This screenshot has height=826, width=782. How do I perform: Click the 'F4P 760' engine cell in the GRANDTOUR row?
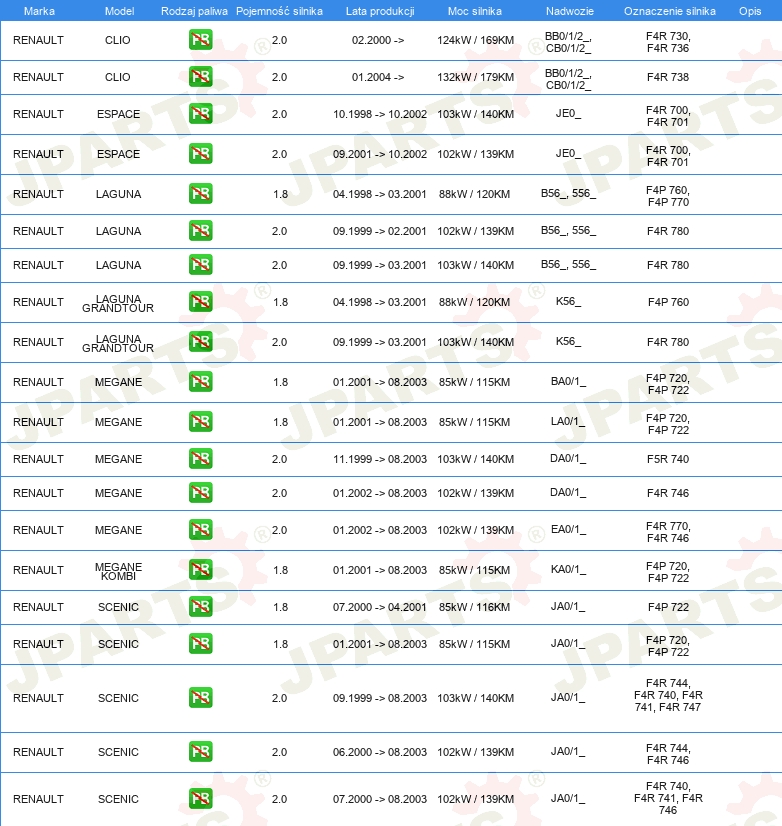(x=668, y=302)
